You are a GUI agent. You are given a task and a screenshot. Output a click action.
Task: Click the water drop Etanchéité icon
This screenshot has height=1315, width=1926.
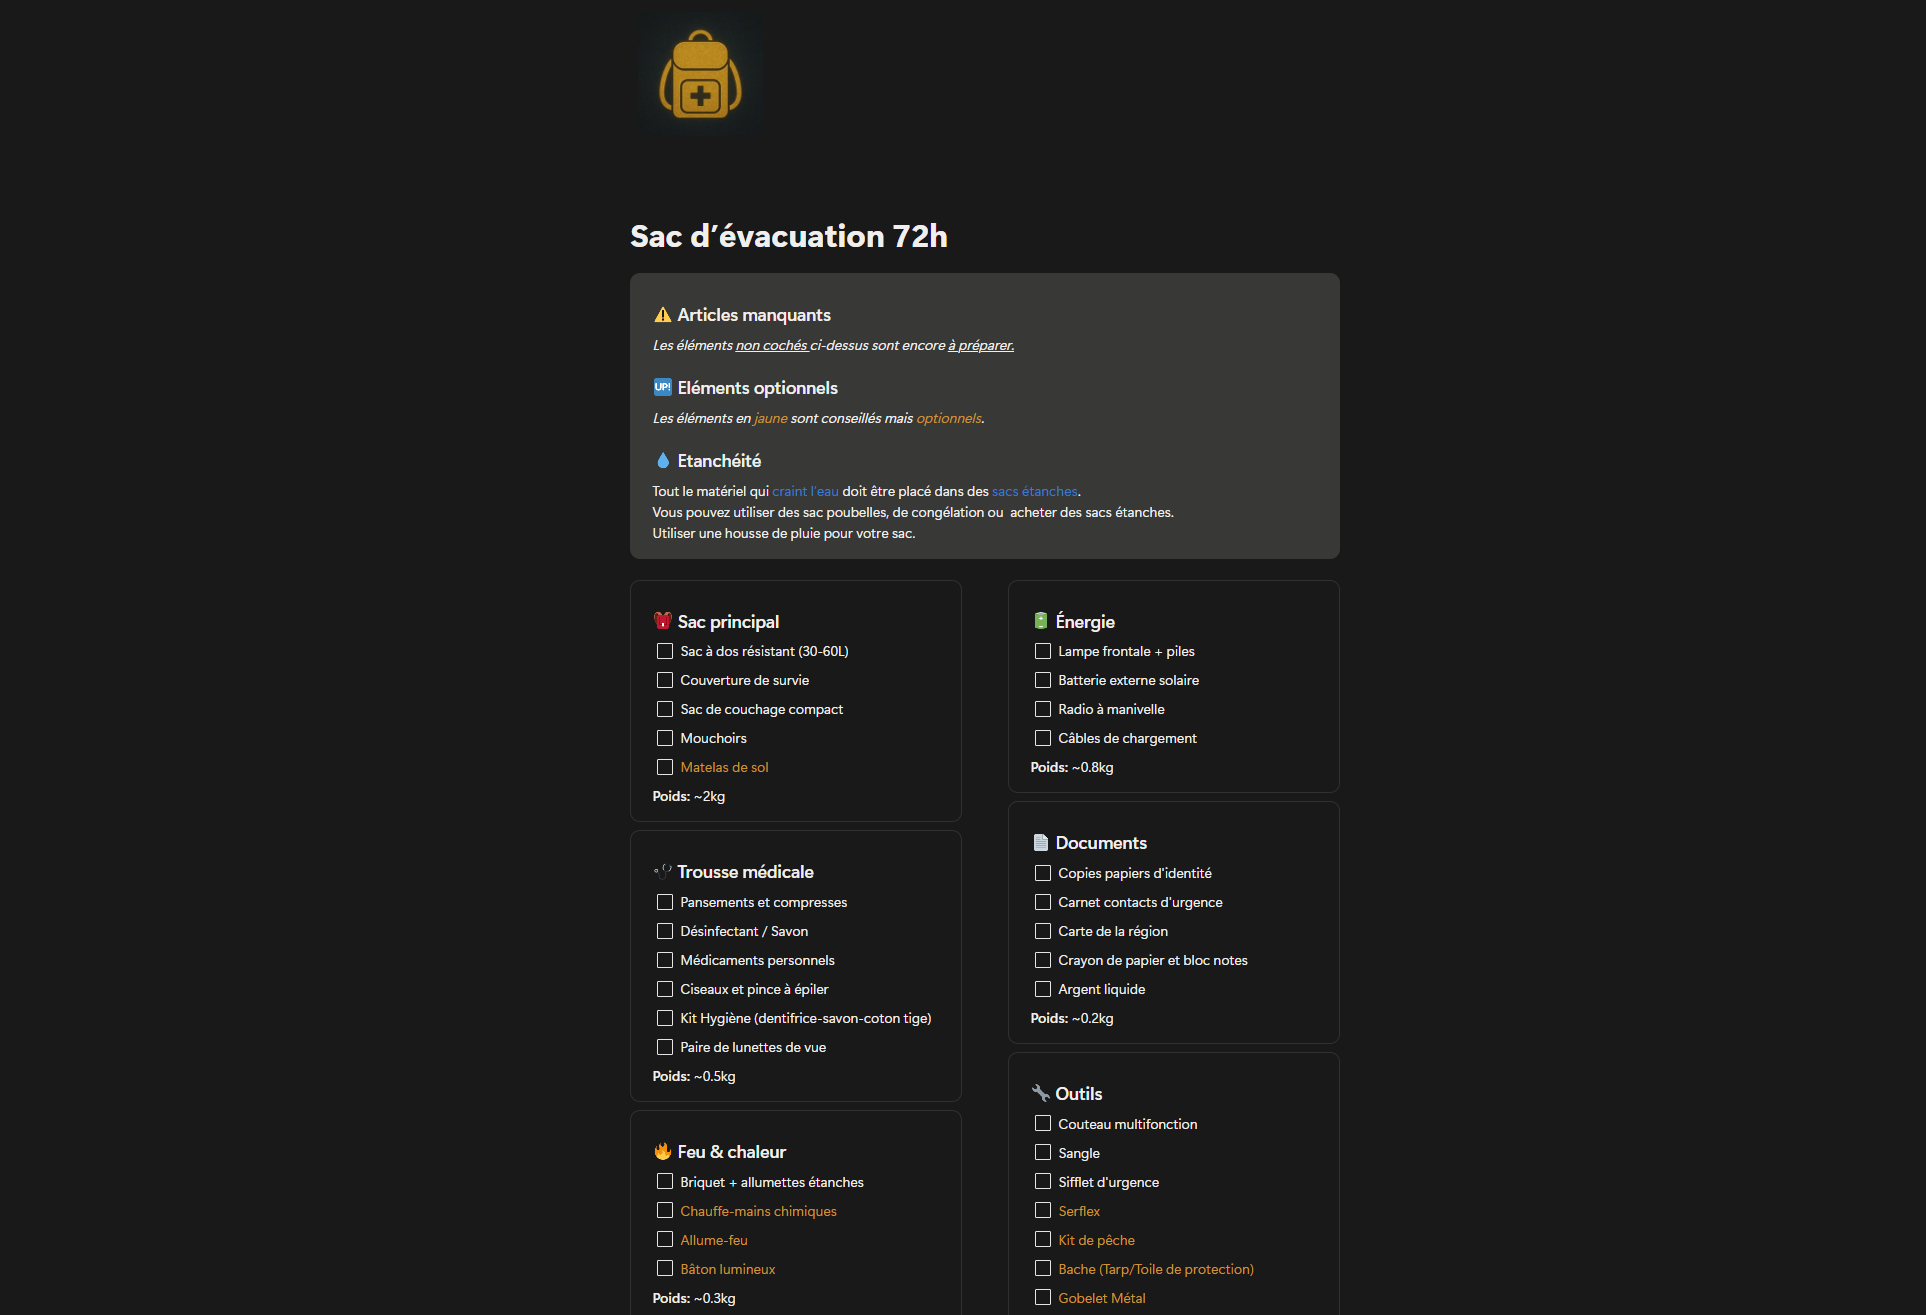click(x=662, y=460)
